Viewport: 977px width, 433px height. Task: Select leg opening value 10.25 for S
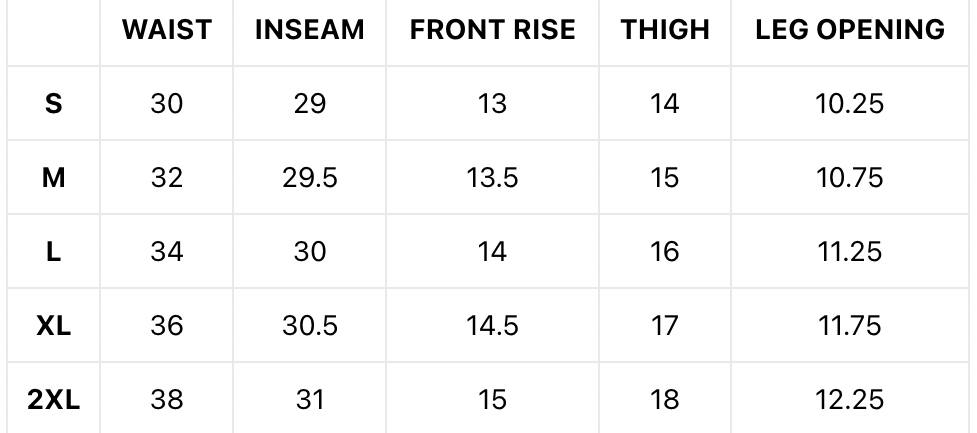pyautogui.click(x=850, y=104)
